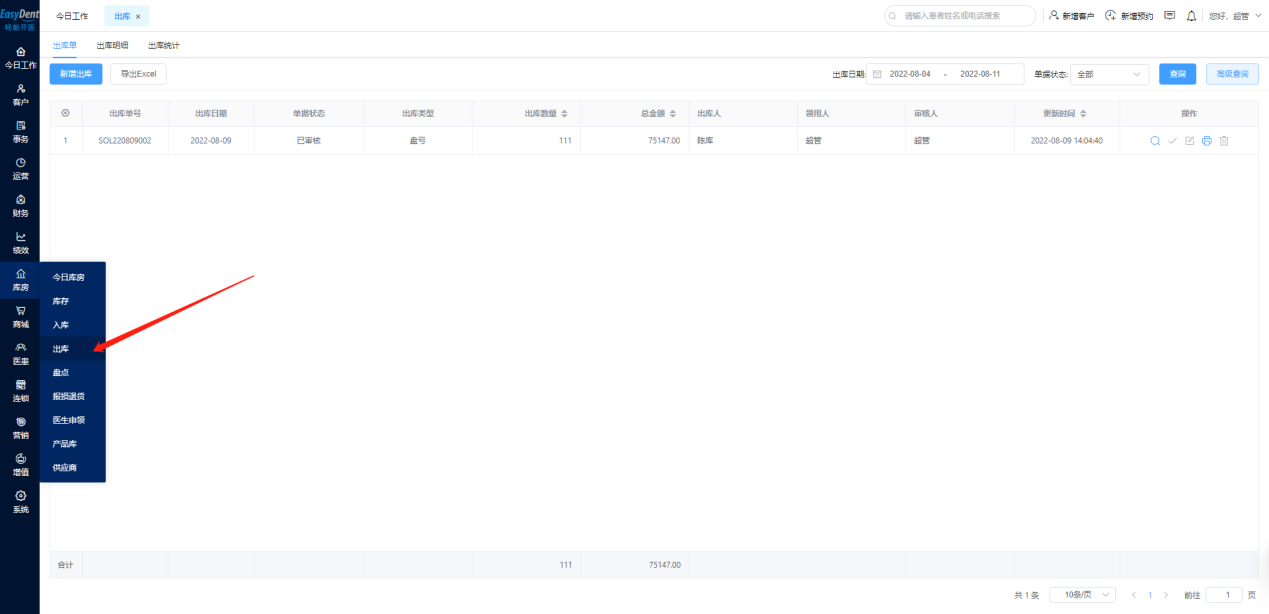1269x614 pixels.
Task: Click the 新增出库 button
Action: coord(76,74)
